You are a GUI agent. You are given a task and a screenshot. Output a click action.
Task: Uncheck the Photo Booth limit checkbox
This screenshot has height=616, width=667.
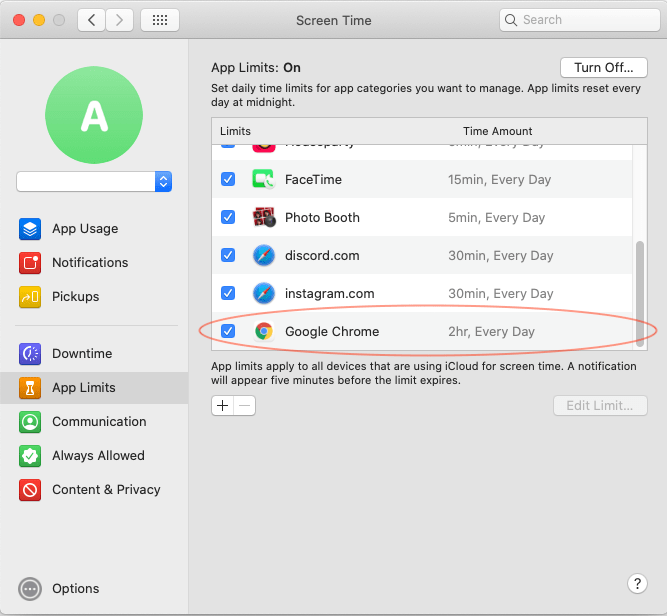228,217
